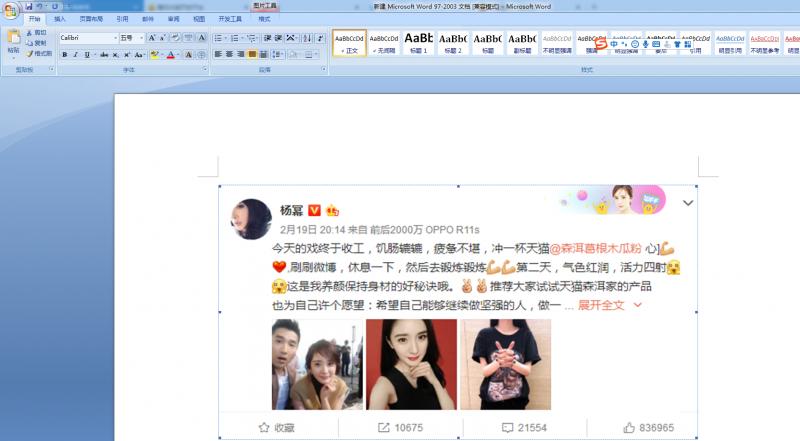Image resolution: width=800 pixels, height=441 pixels.
Task: Save the document from quick access toolbar
Action: [29, 7]
